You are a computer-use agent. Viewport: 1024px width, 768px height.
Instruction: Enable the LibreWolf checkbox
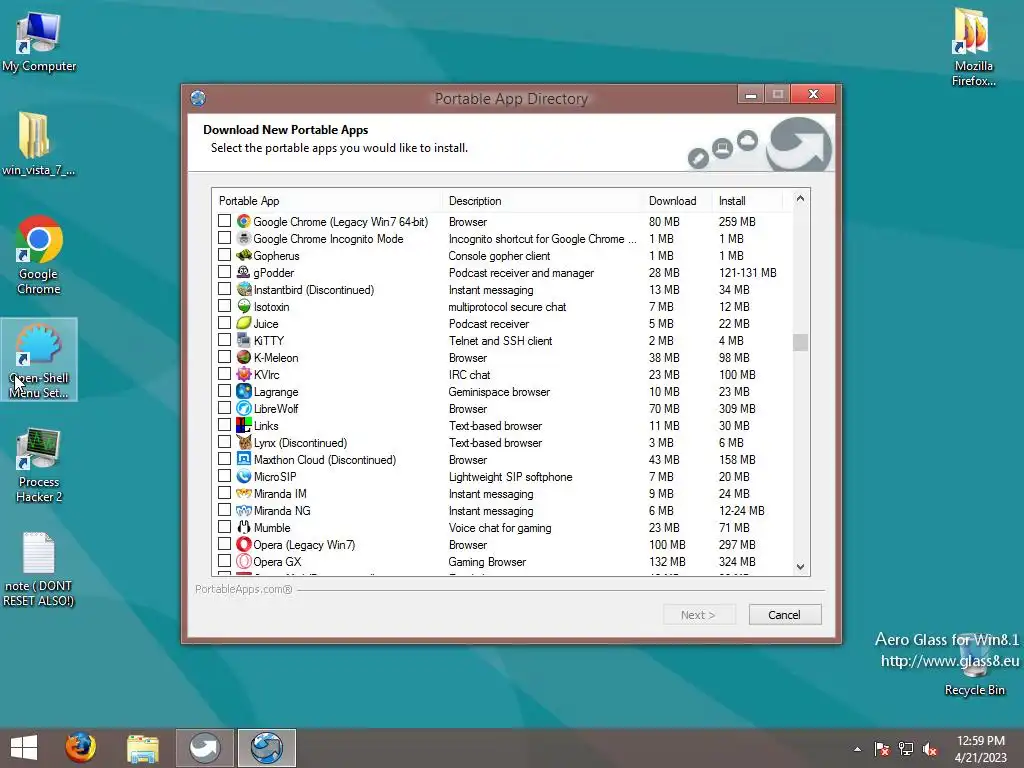pyautogui.click(x=224, y=408)
